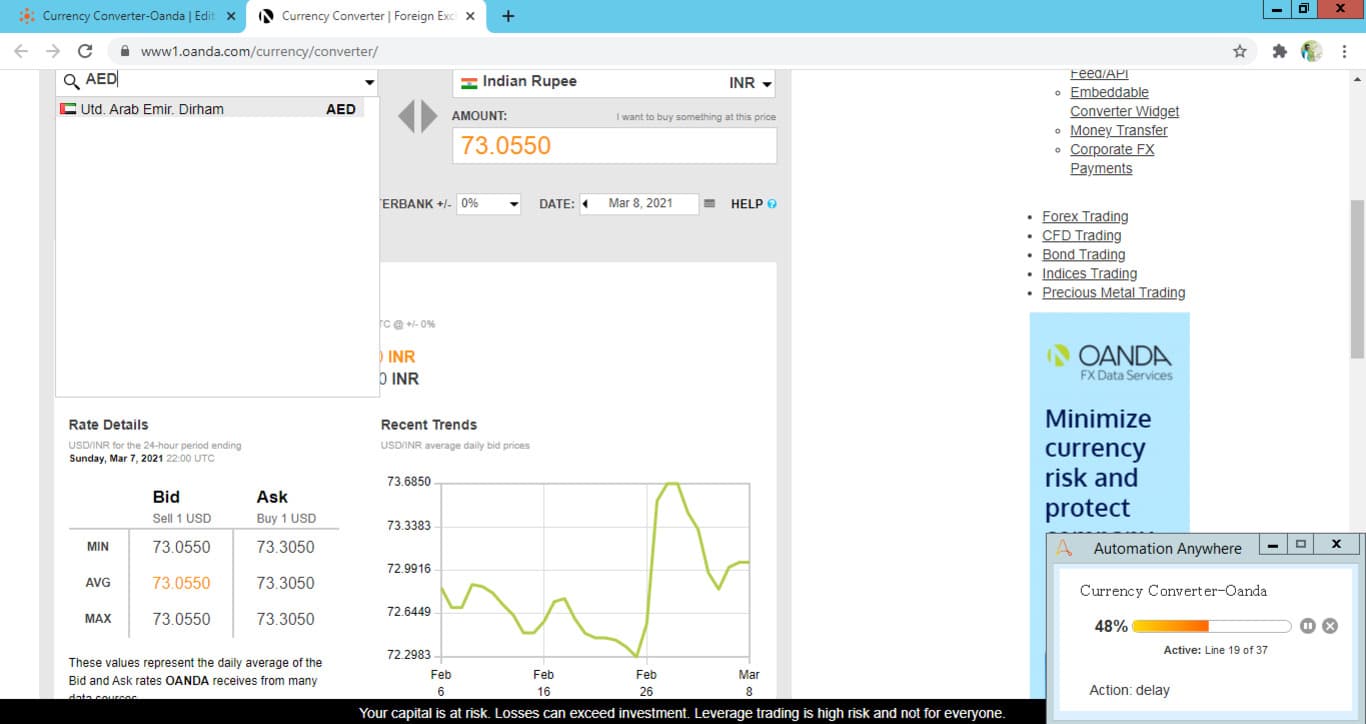Switch to the Currency Converter-Oanda Edit tab
The width and height of the screenshot is (1366, 724).
128,16
